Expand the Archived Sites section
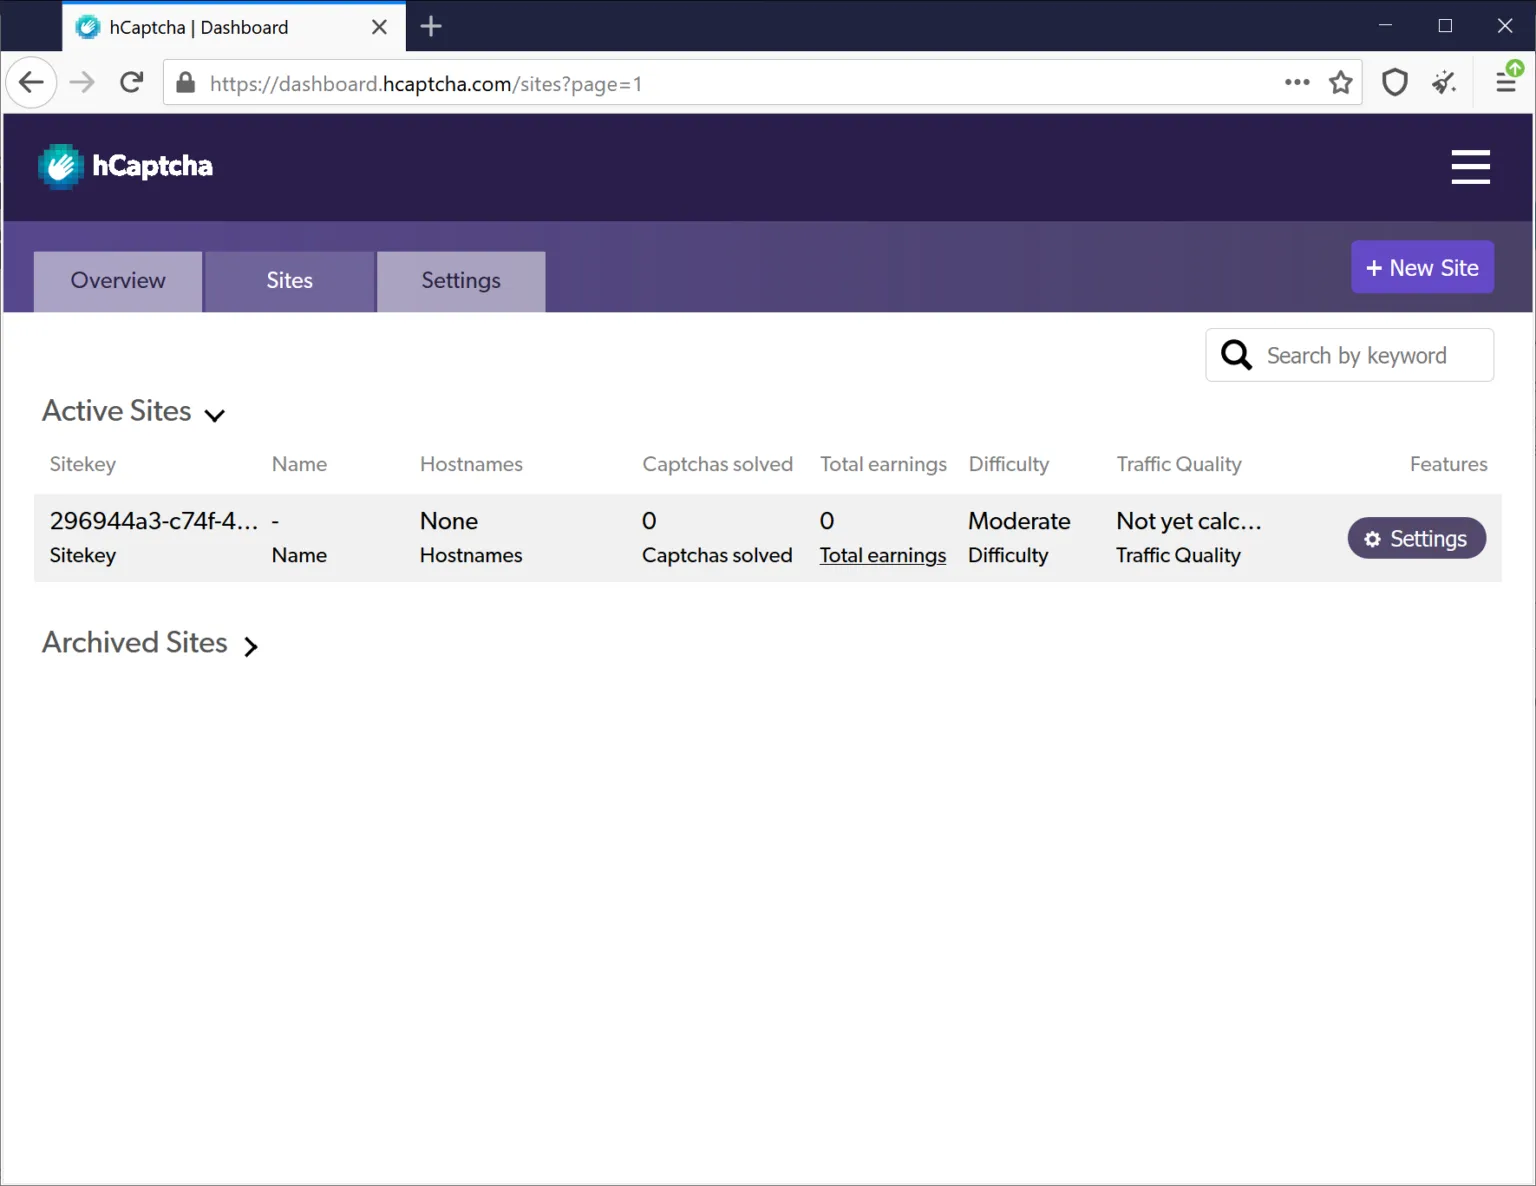The image size is (1536, 1186). click(x=250, y=647)
